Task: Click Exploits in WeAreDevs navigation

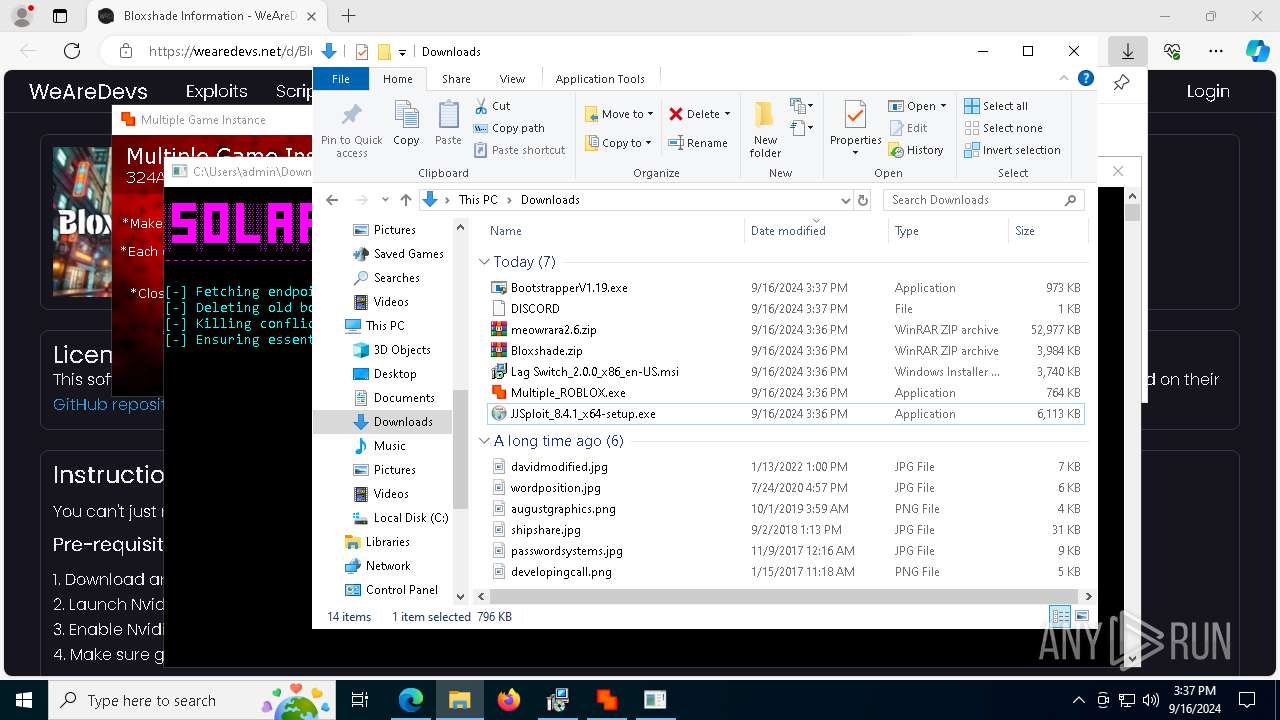Action: pyautogui.click(x=216, y=91)
